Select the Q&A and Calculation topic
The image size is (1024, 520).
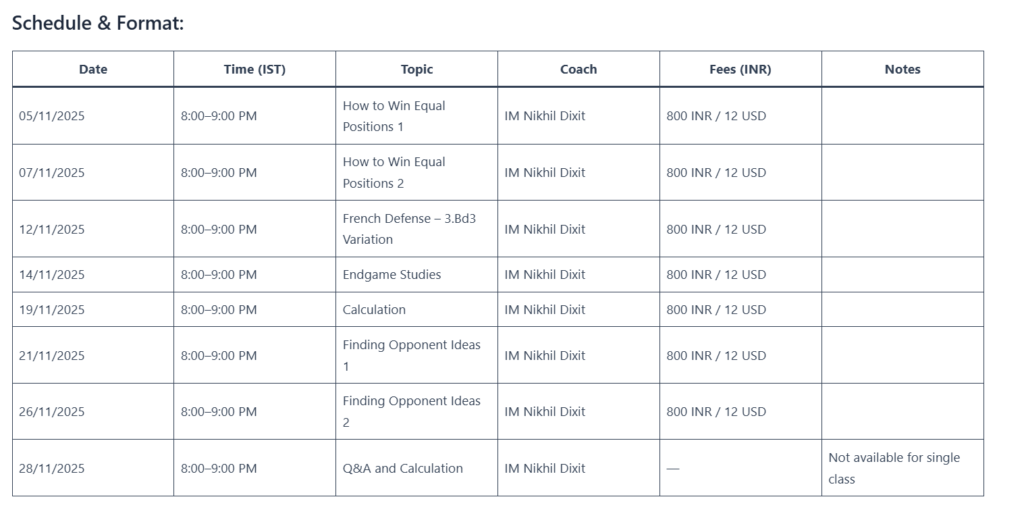point(402,468)
